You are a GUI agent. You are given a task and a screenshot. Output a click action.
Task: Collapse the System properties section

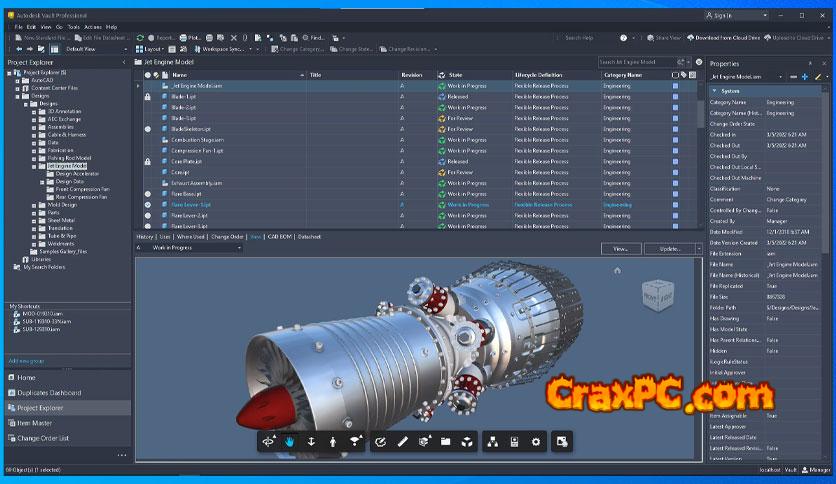point(713,90)
